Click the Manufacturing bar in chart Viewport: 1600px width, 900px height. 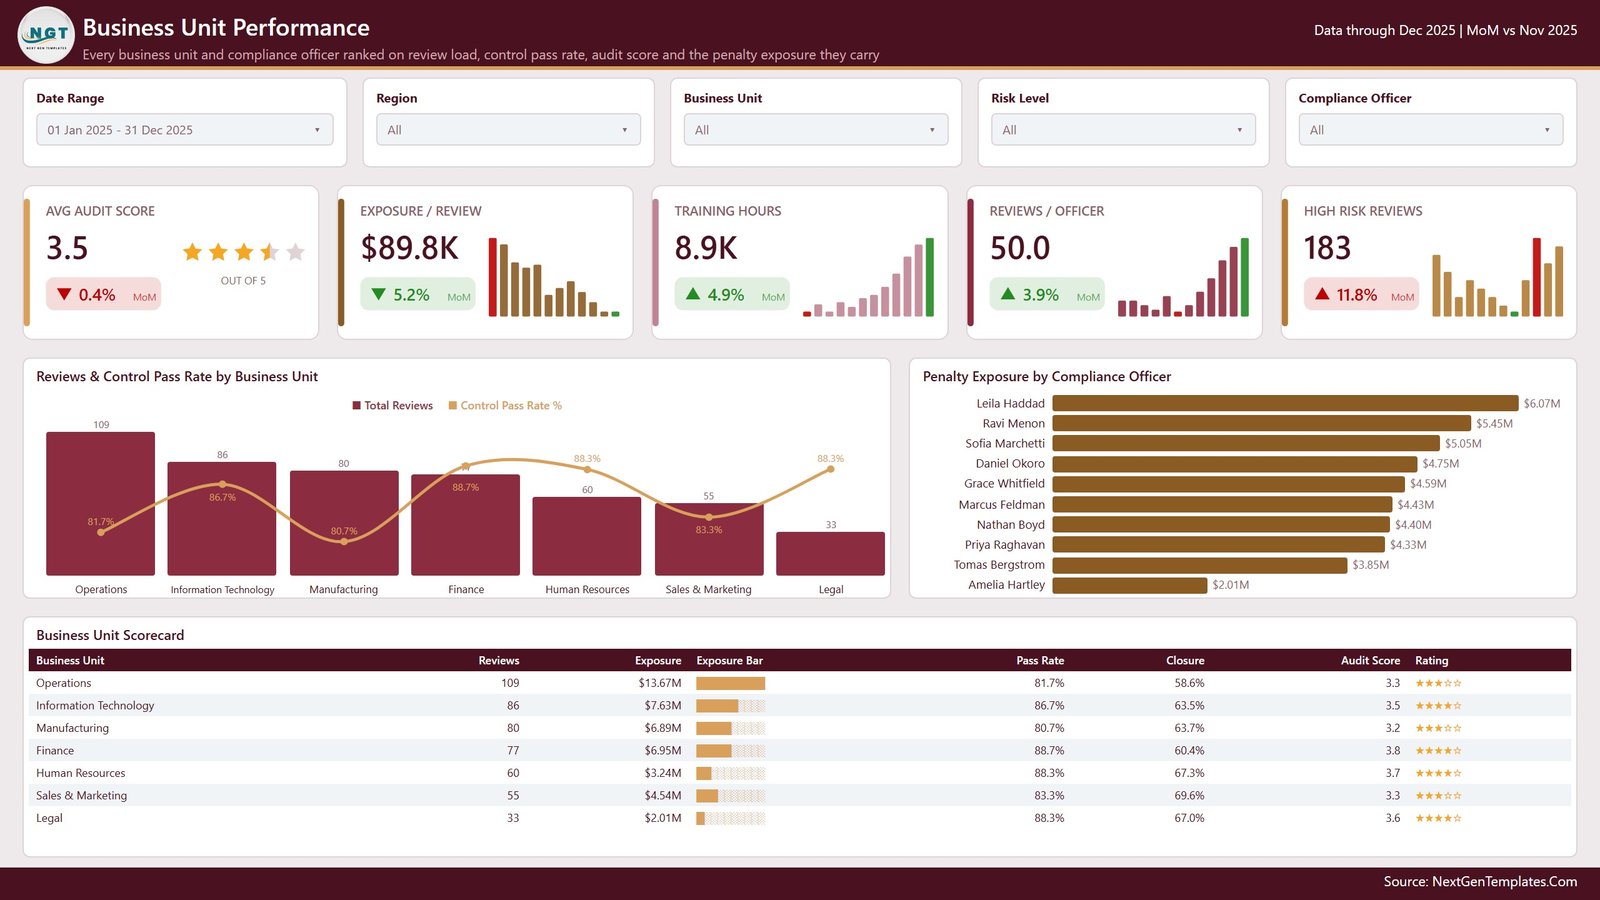pyautogui.click(x=344, y=523)
